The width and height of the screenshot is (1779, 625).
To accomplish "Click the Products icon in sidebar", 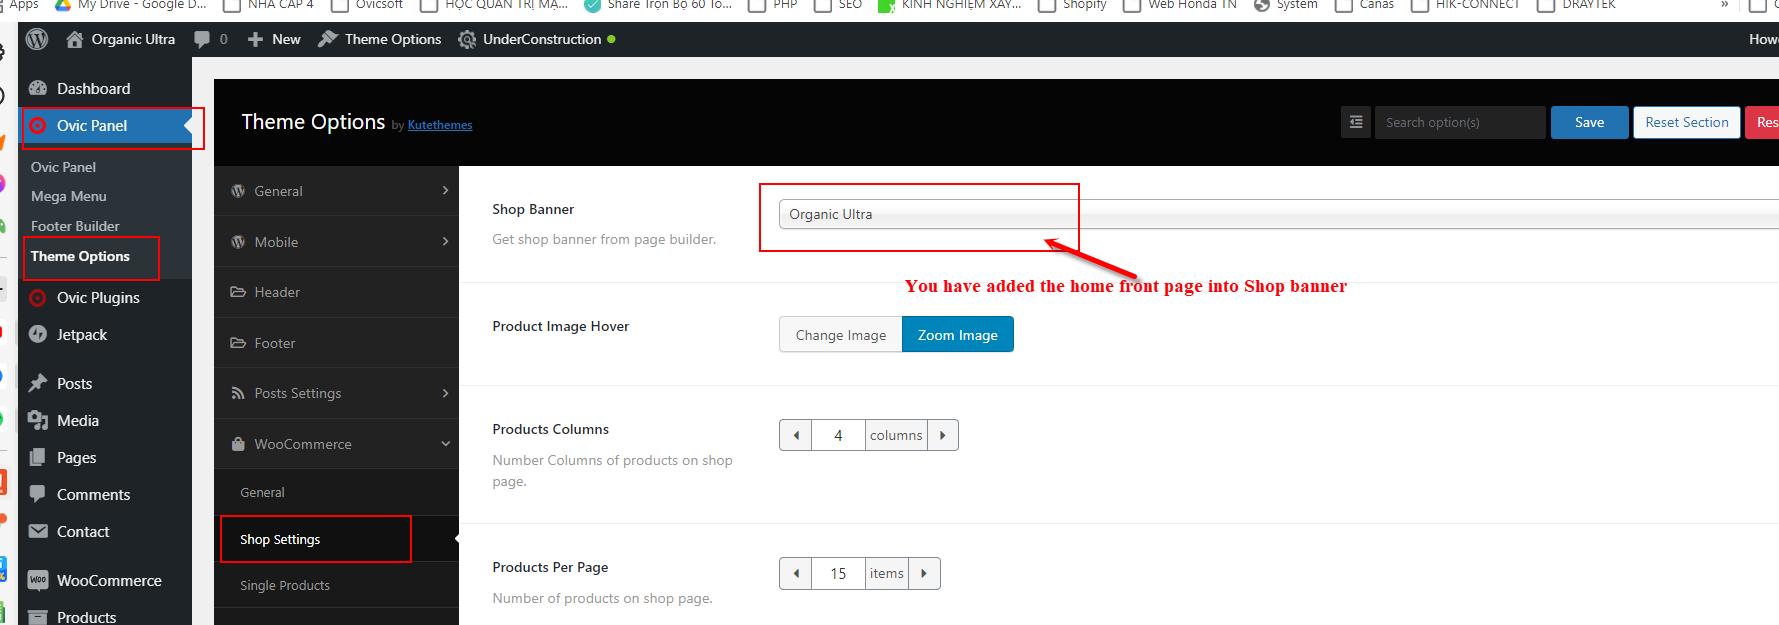I will click(38, 617).
